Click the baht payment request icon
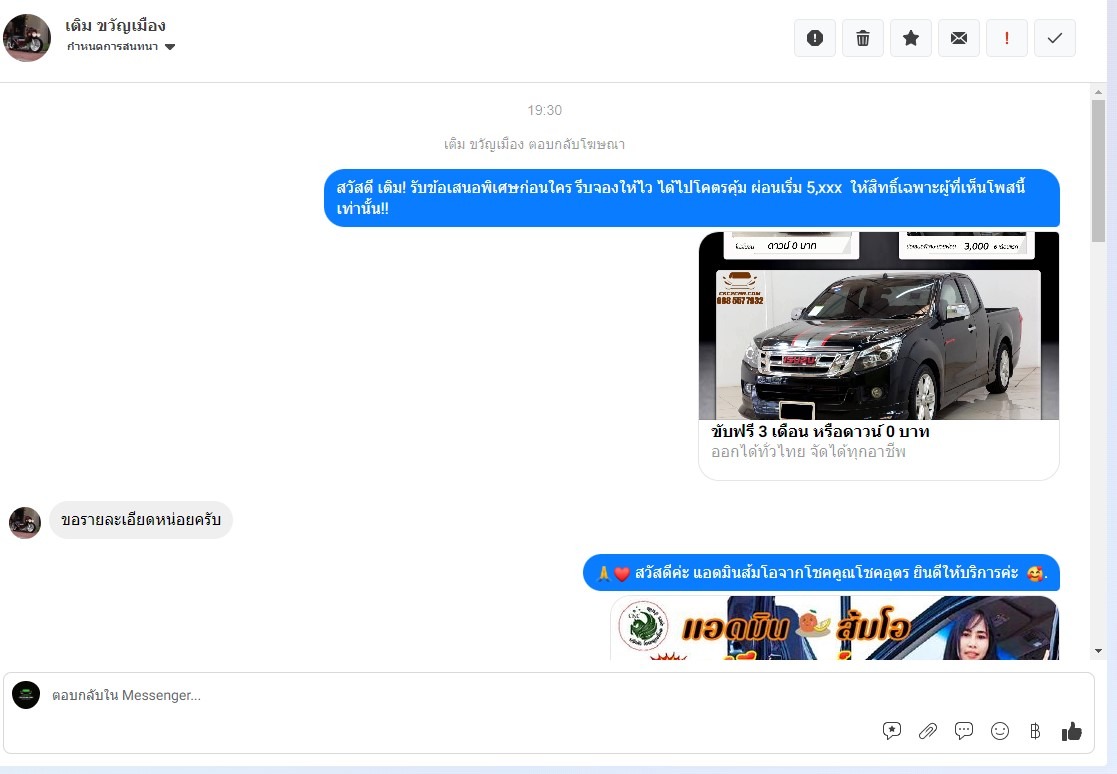Viewport: 1117px width, 774px height. click(x=1035, y=731)
